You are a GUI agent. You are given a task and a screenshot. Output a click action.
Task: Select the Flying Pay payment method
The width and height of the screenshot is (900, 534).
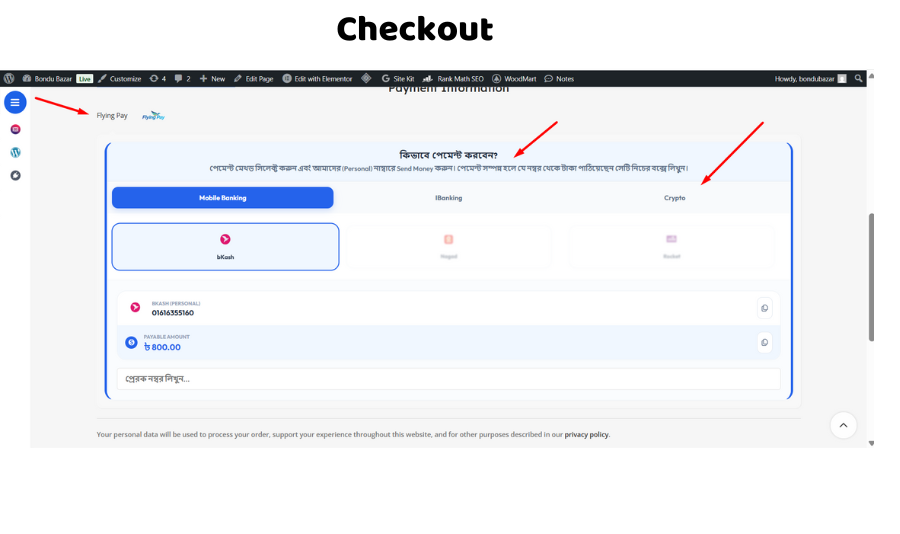(112, 115)
